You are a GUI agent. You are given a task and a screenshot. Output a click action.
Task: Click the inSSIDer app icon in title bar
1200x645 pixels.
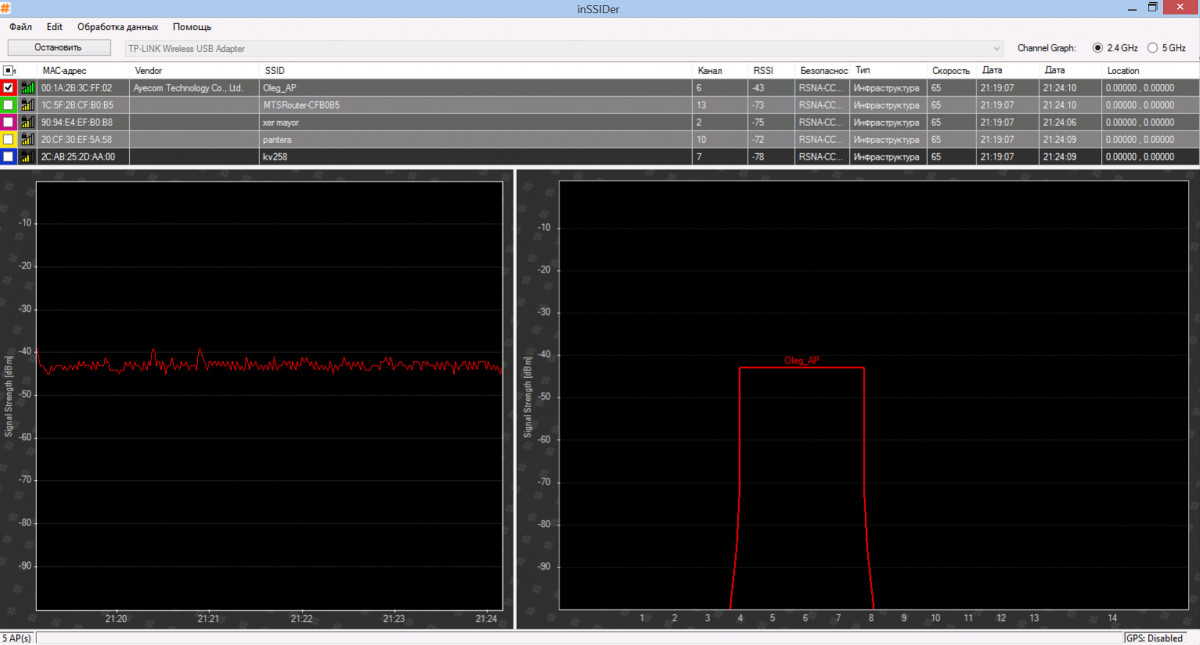[7, 8]
